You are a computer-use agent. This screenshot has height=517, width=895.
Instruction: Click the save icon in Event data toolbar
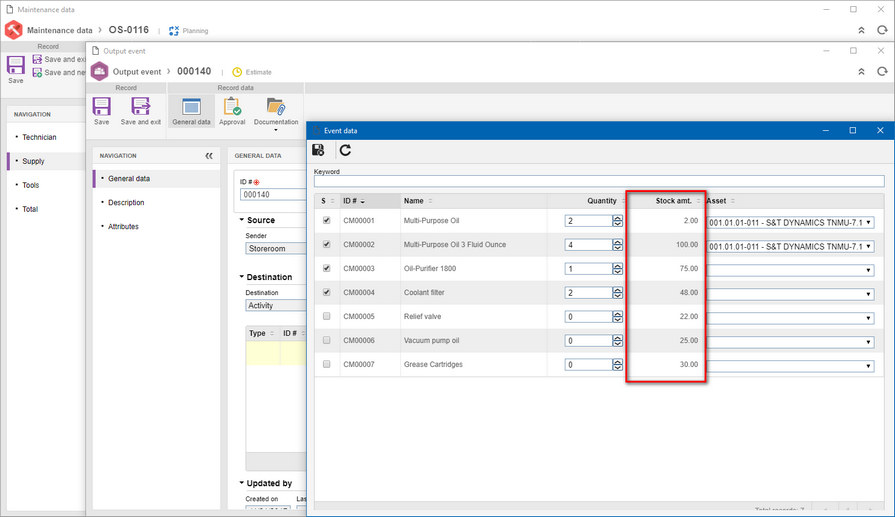click(318, 150)
